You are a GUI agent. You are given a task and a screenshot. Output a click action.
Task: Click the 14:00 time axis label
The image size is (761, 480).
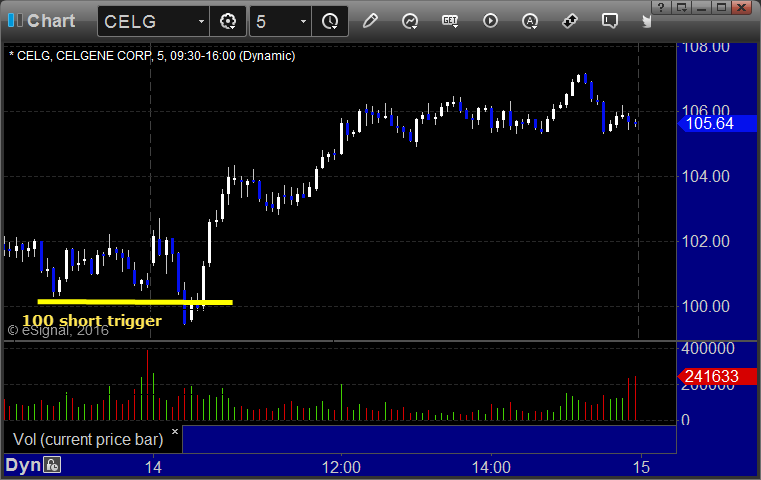coord(491,467)
